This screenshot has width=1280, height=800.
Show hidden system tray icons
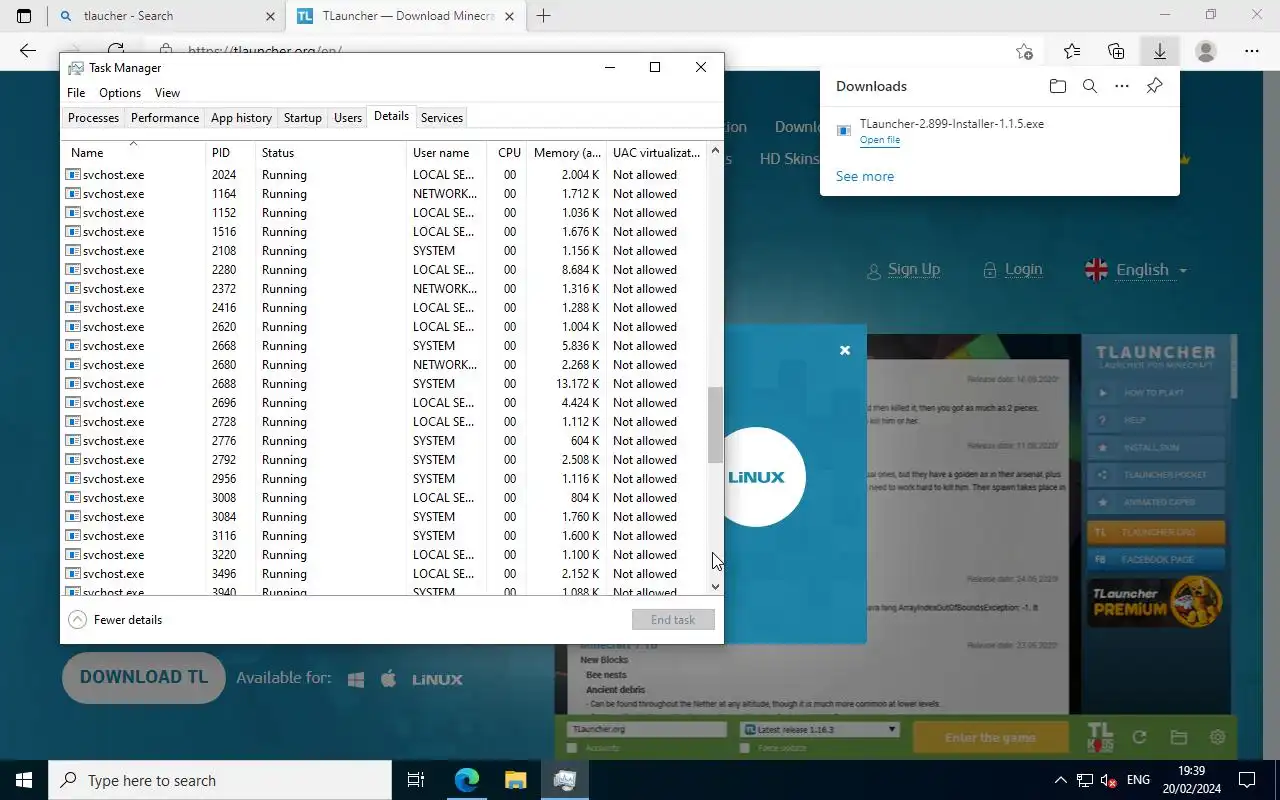coord(1060,780)
